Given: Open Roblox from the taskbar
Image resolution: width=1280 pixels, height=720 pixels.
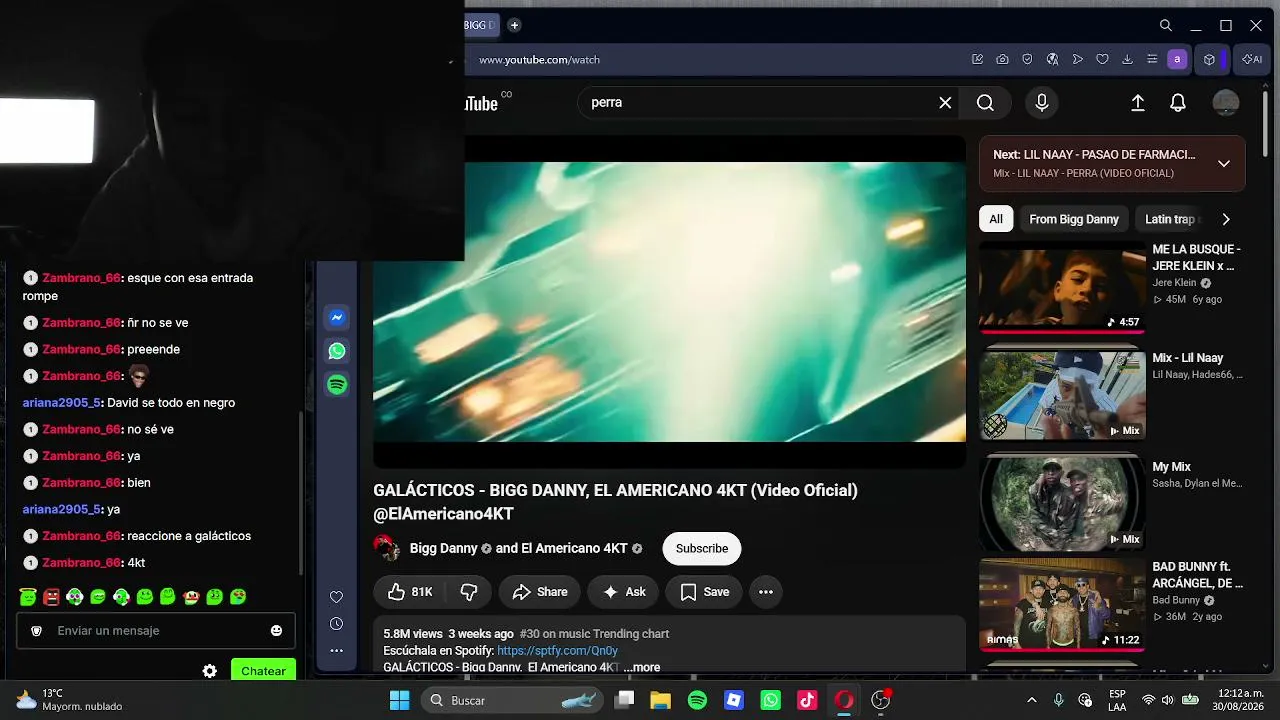Looking at the screenshot, I should (734, 700).
